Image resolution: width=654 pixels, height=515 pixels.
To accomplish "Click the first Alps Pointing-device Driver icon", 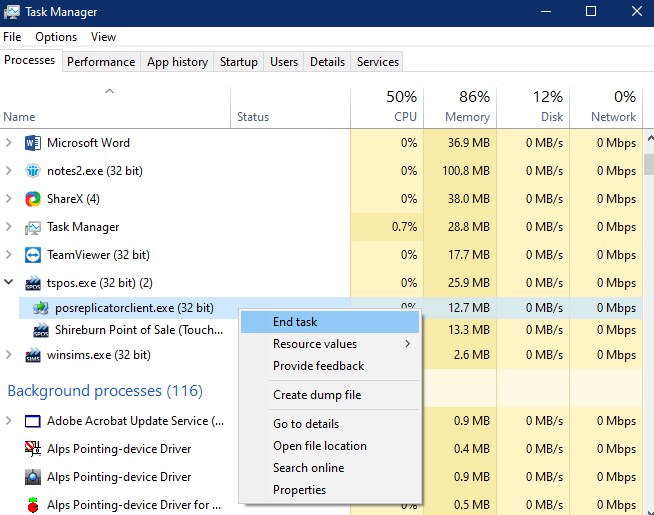I will coord(33,449).
